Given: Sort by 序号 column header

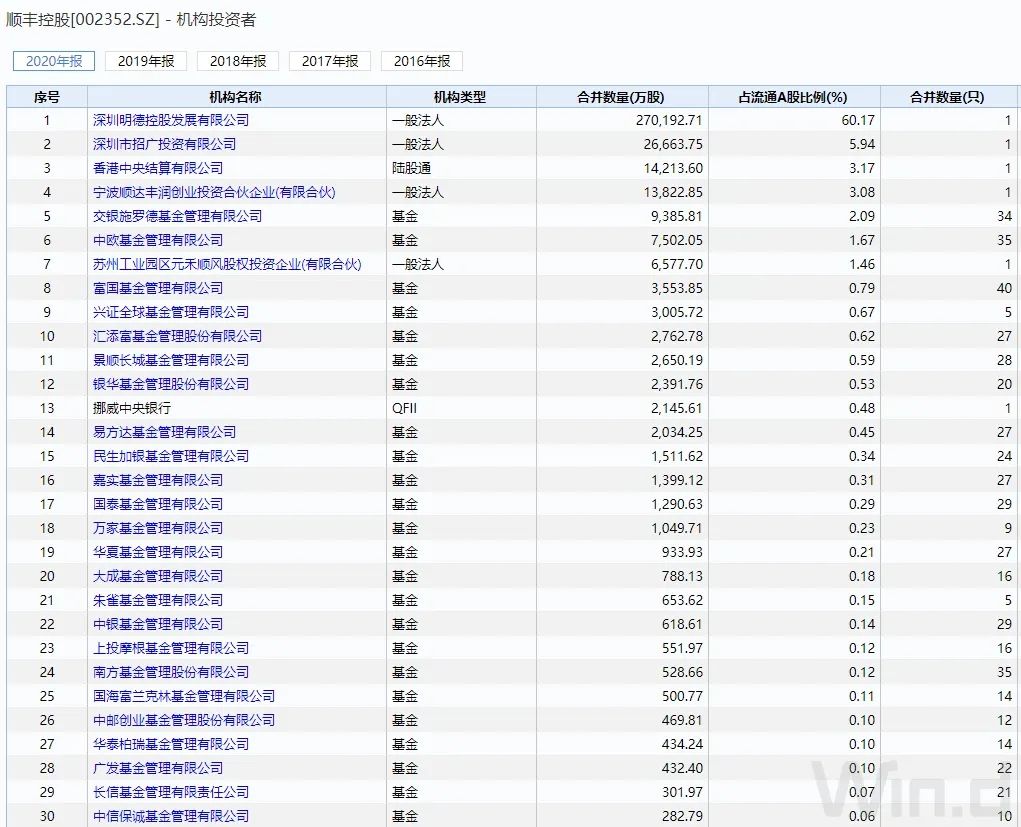Looking at the screenshot, I should (47, 97).
